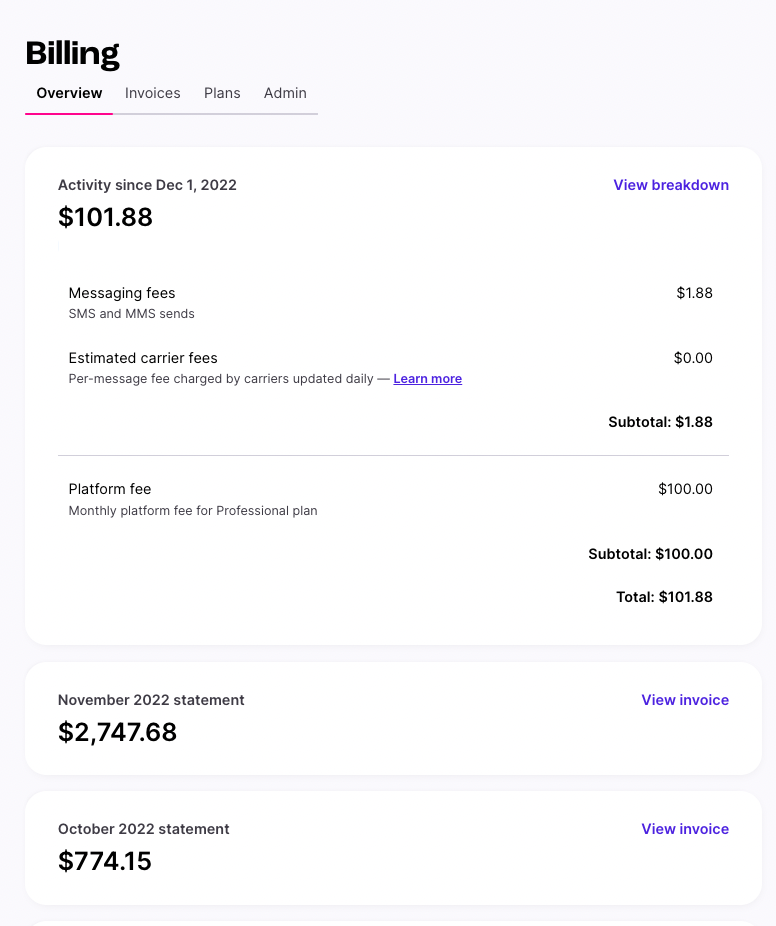Image resolution: width=776 pixels, height=926 pixels.
Task: Select the Overview tab
Action: click(x=69, y=93)
